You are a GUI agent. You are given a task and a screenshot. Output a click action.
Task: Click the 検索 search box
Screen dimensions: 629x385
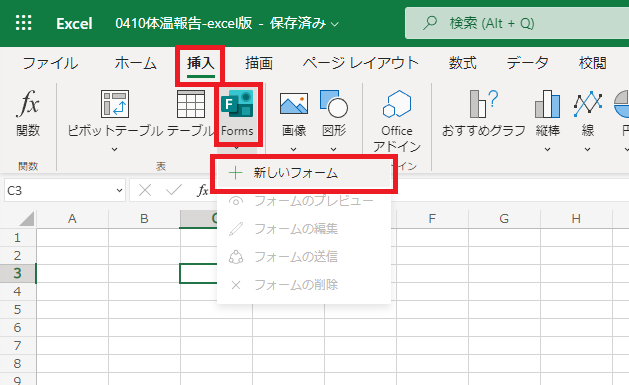(x=517, y=23)
